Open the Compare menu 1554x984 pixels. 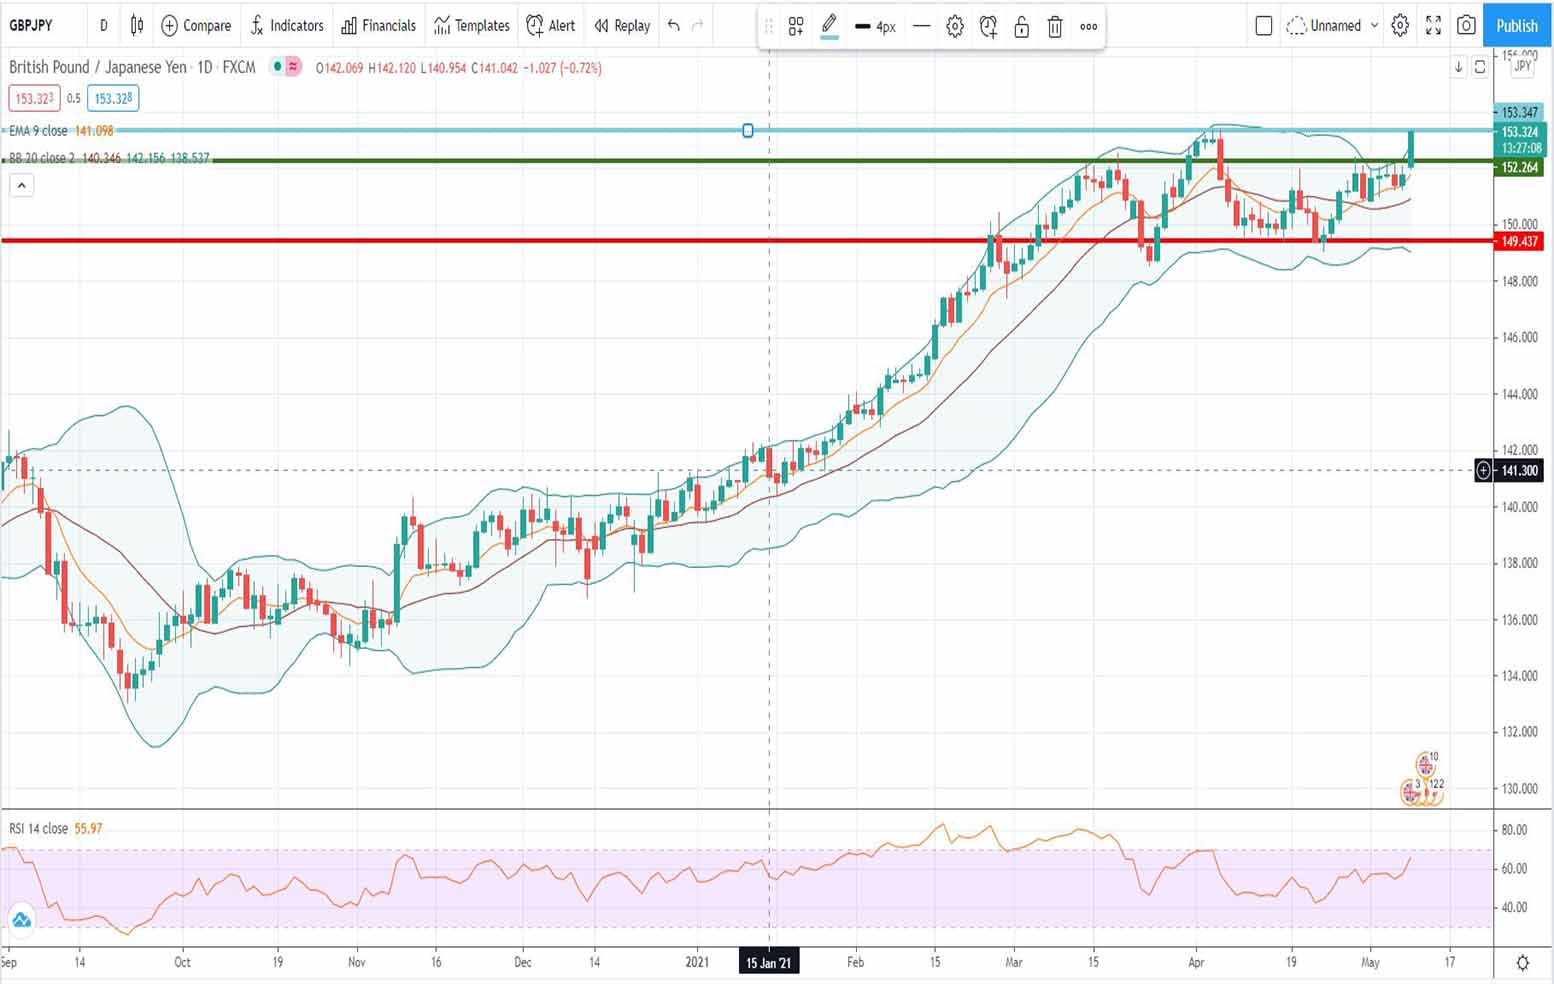pyautogui.click(x=196, y=26)
